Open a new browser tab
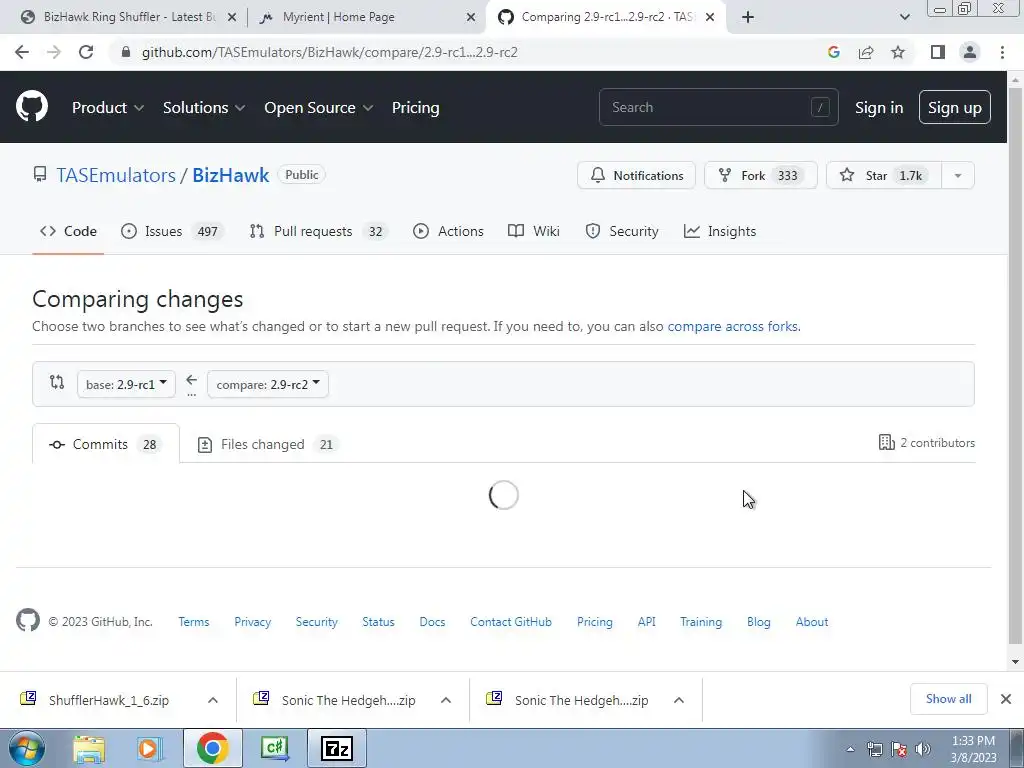 coord(748,17)
